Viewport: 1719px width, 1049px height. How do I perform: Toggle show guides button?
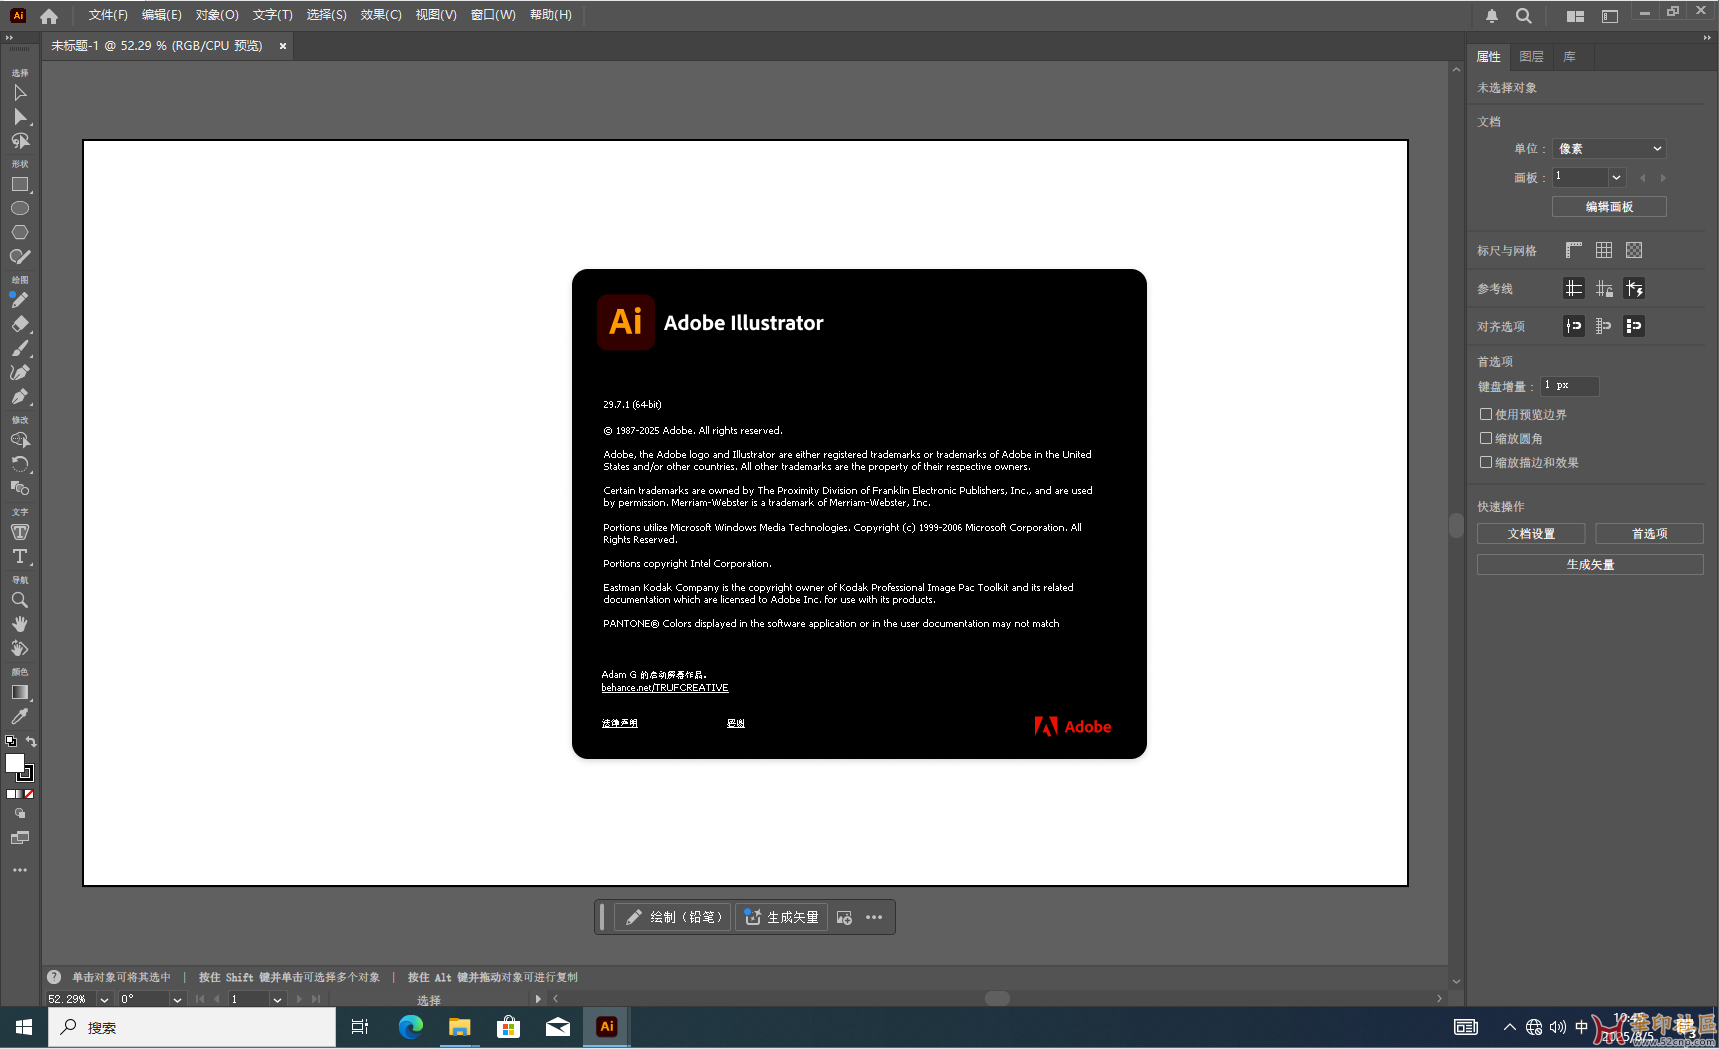[1574, 289]
